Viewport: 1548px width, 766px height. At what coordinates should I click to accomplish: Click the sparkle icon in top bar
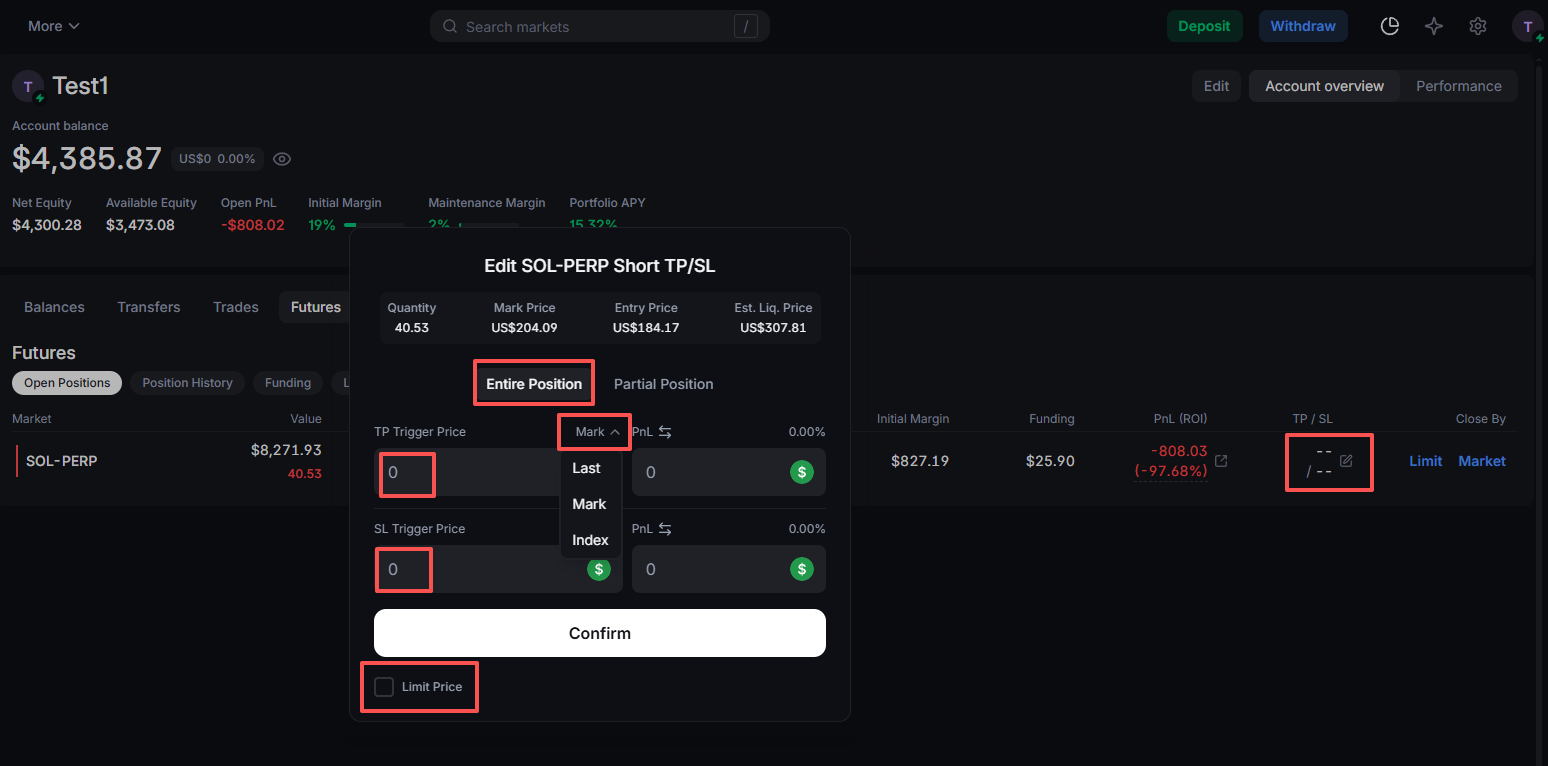(x=1434, y=26)
